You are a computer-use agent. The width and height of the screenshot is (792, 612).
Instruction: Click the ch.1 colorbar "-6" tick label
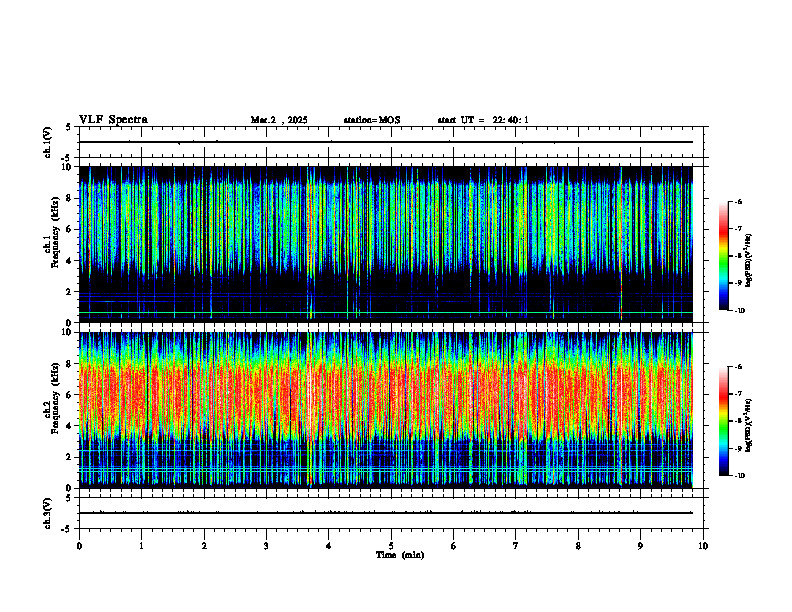pos(738,201)
